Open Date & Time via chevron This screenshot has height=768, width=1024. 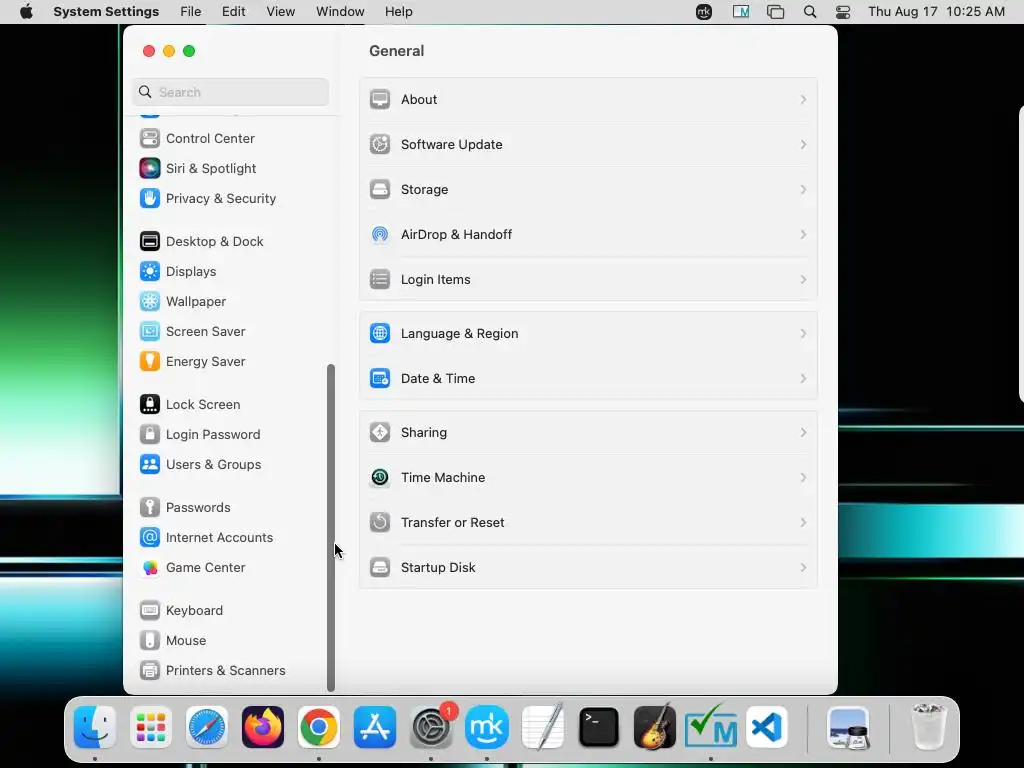click(803, 379)
